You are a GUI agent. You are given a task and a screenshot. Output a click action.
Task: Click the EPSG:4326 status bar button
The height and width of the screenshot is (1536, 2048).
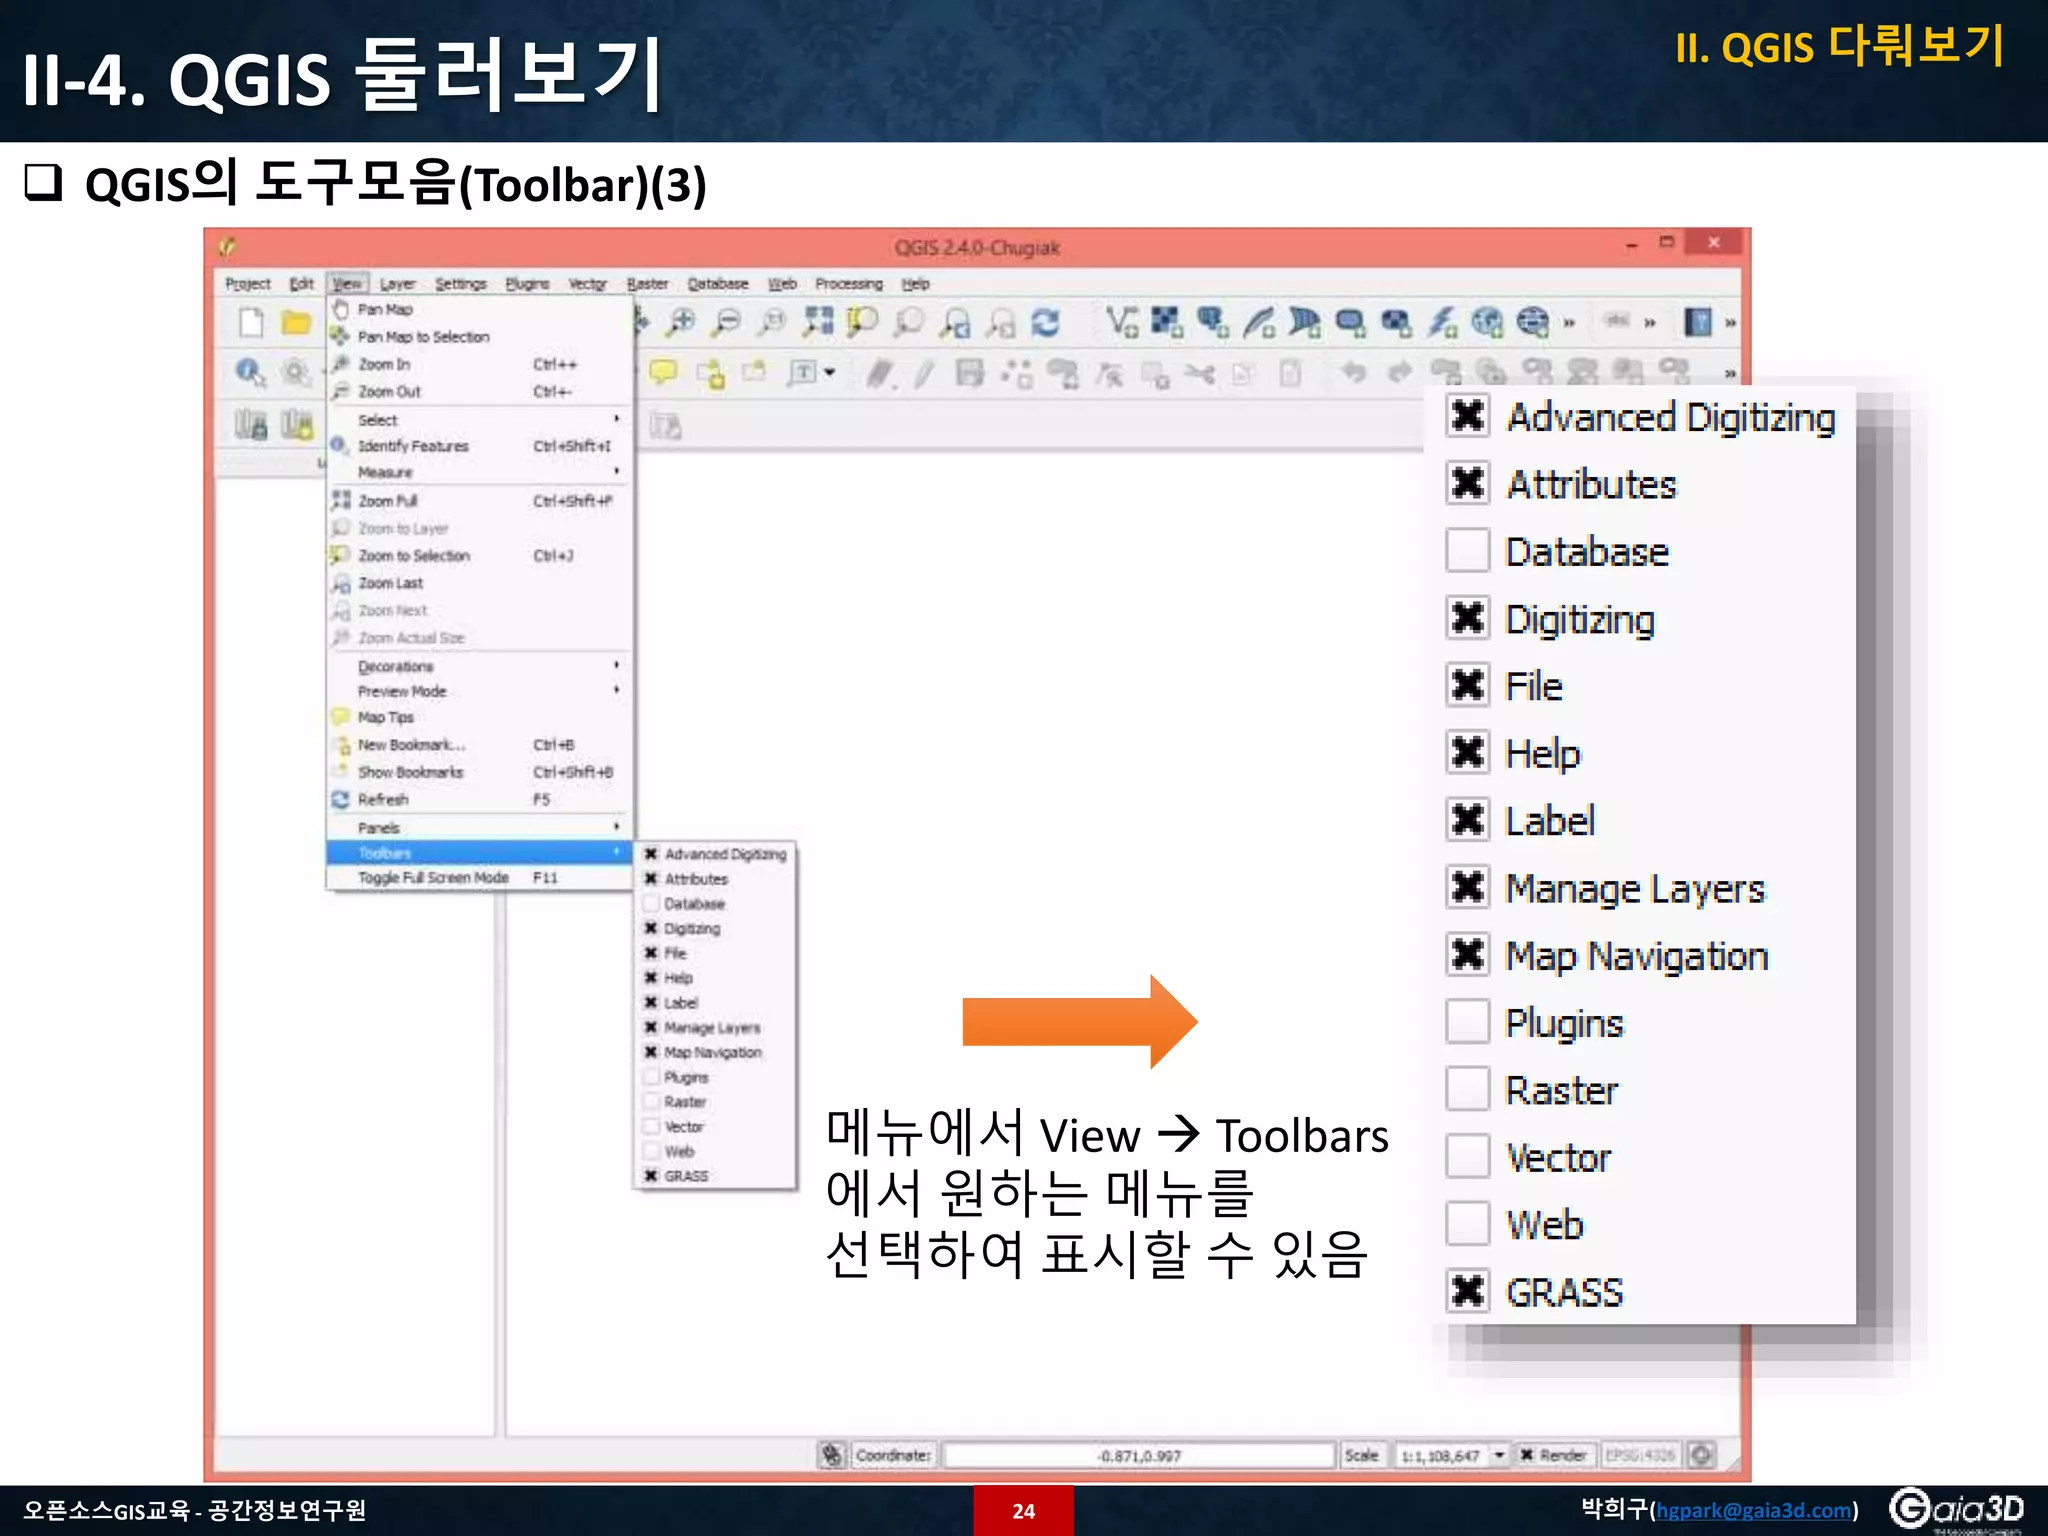click(x=1641, y=1455)
